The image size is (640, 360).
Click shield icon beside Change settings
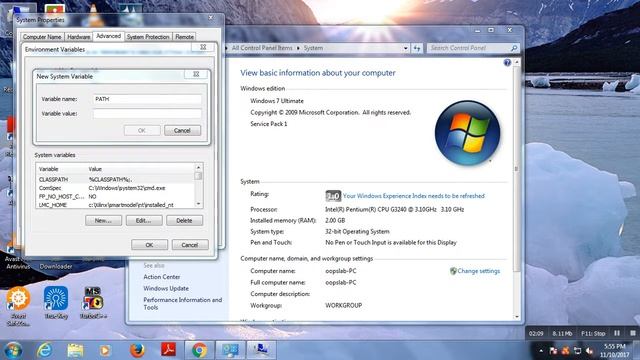(x=453, y=271)
